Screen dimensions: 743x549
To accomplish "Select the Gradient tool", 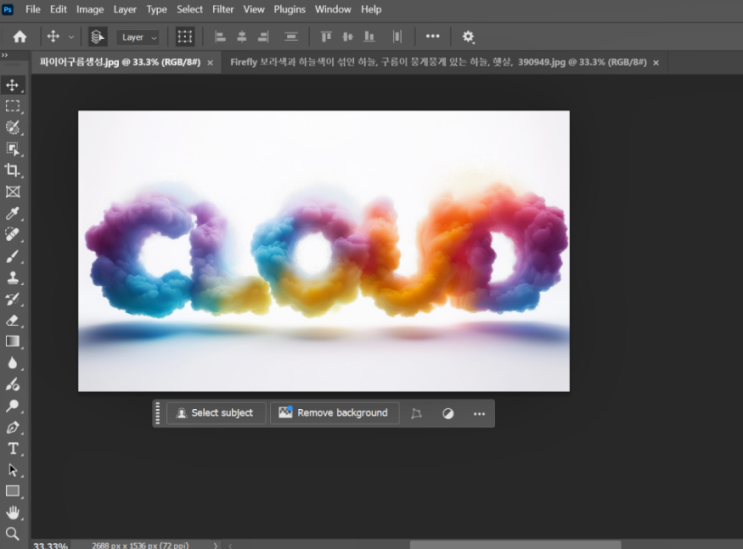I will [x=12, y=342].
